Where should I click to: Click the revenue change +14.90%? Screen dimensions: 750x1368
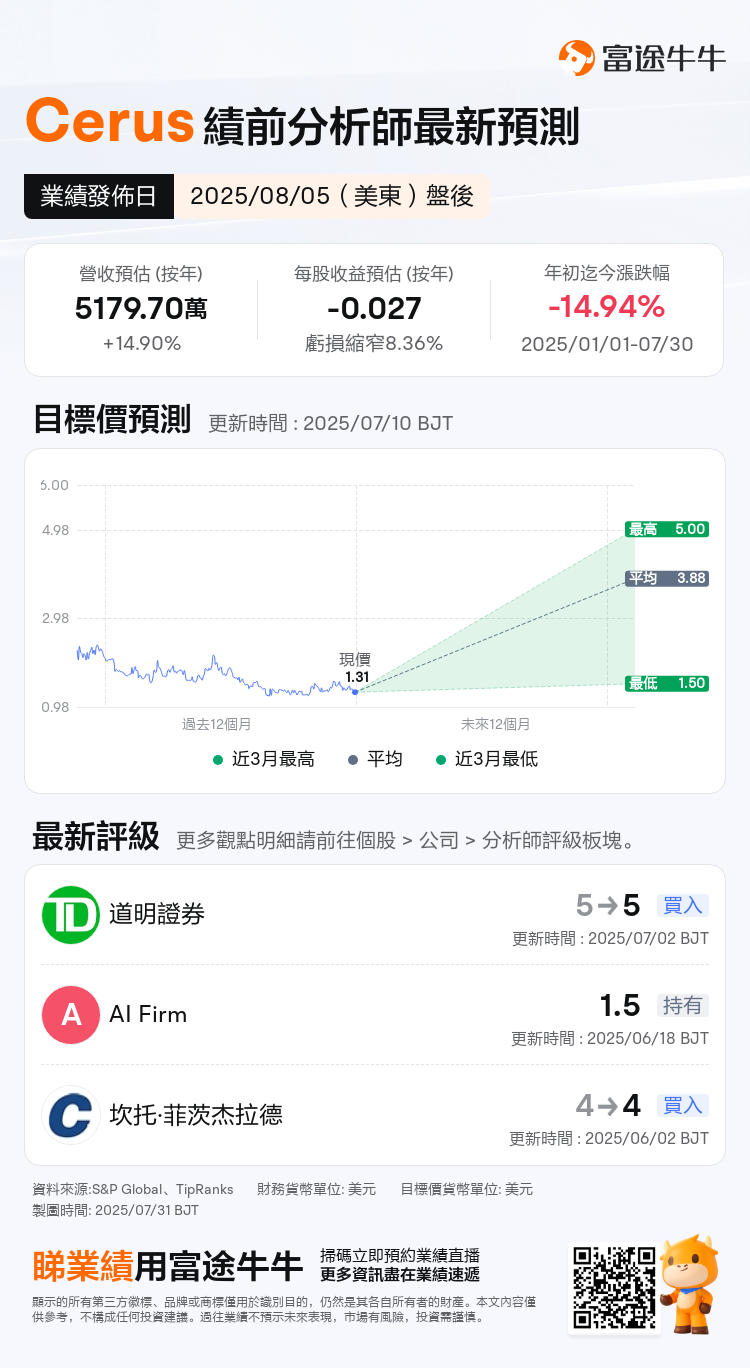[x=141, y=344]
